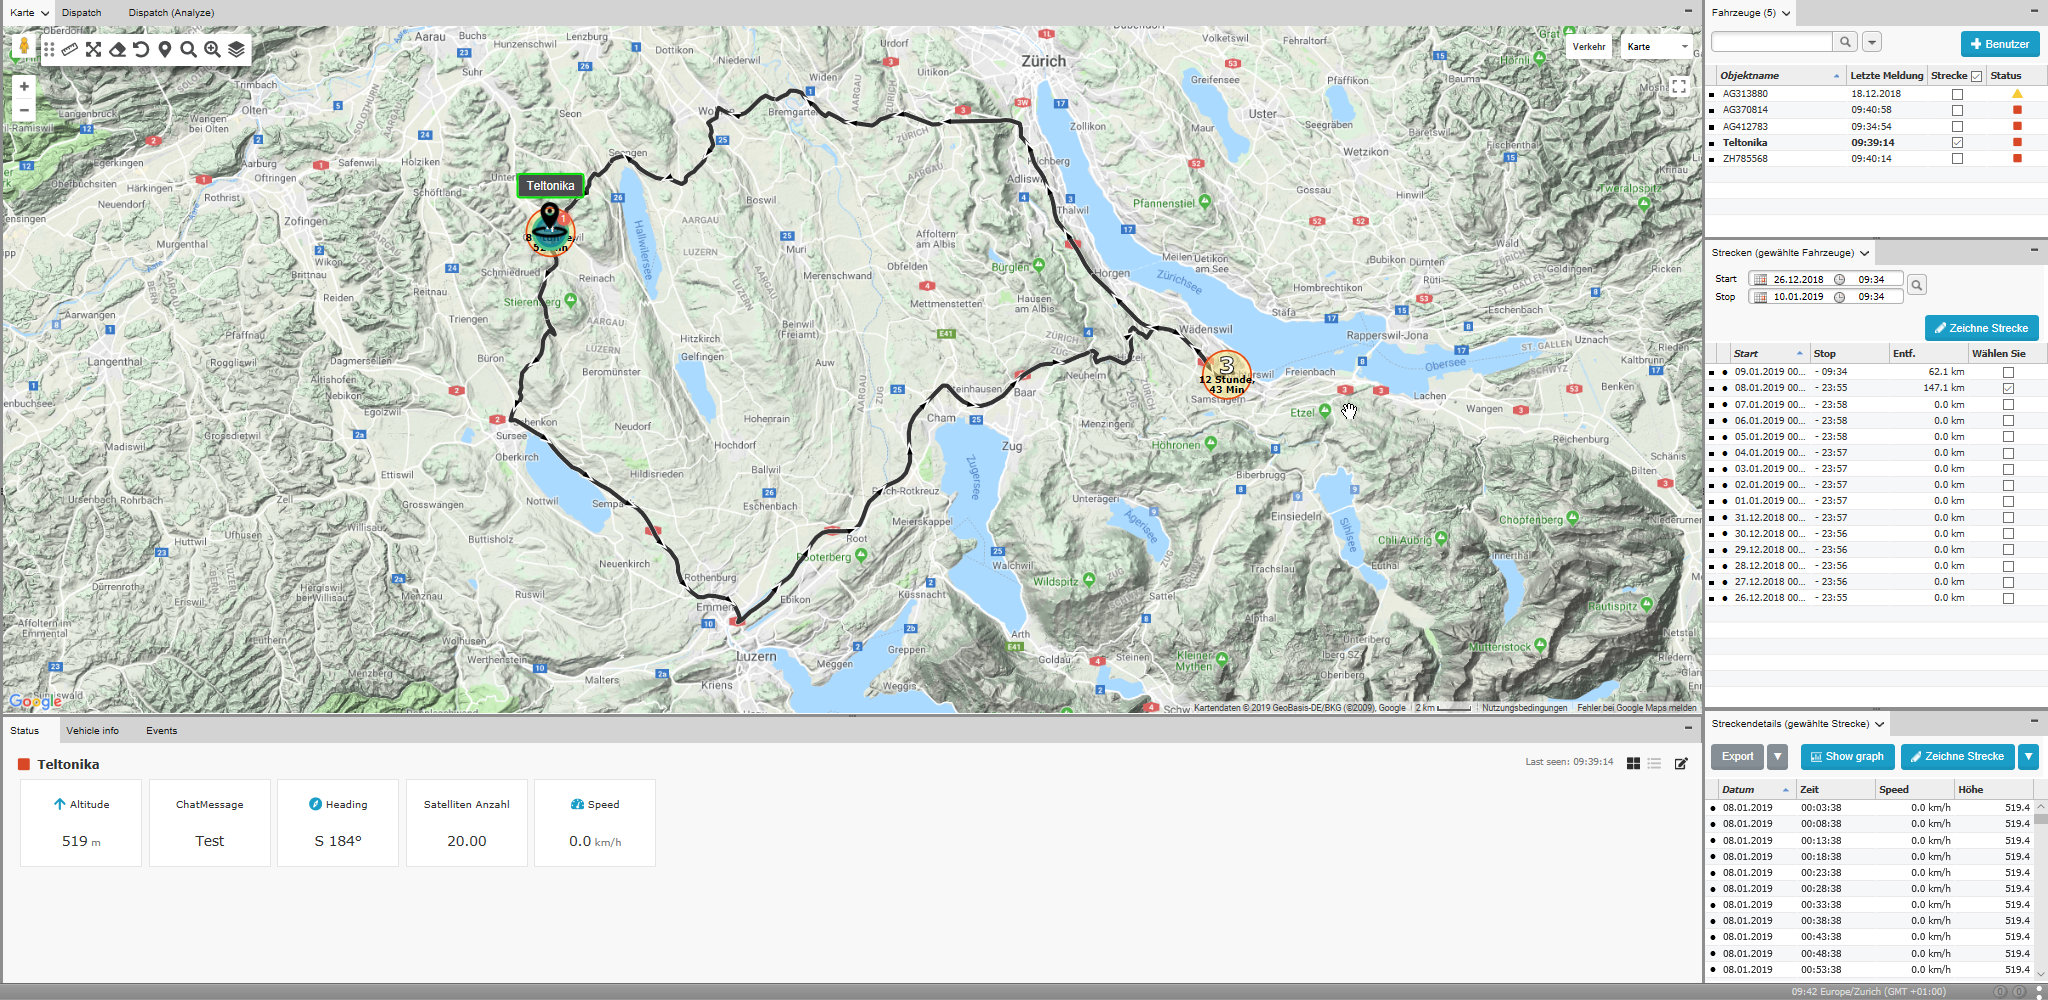Grab the Street View pegman icon

point(24,47)
